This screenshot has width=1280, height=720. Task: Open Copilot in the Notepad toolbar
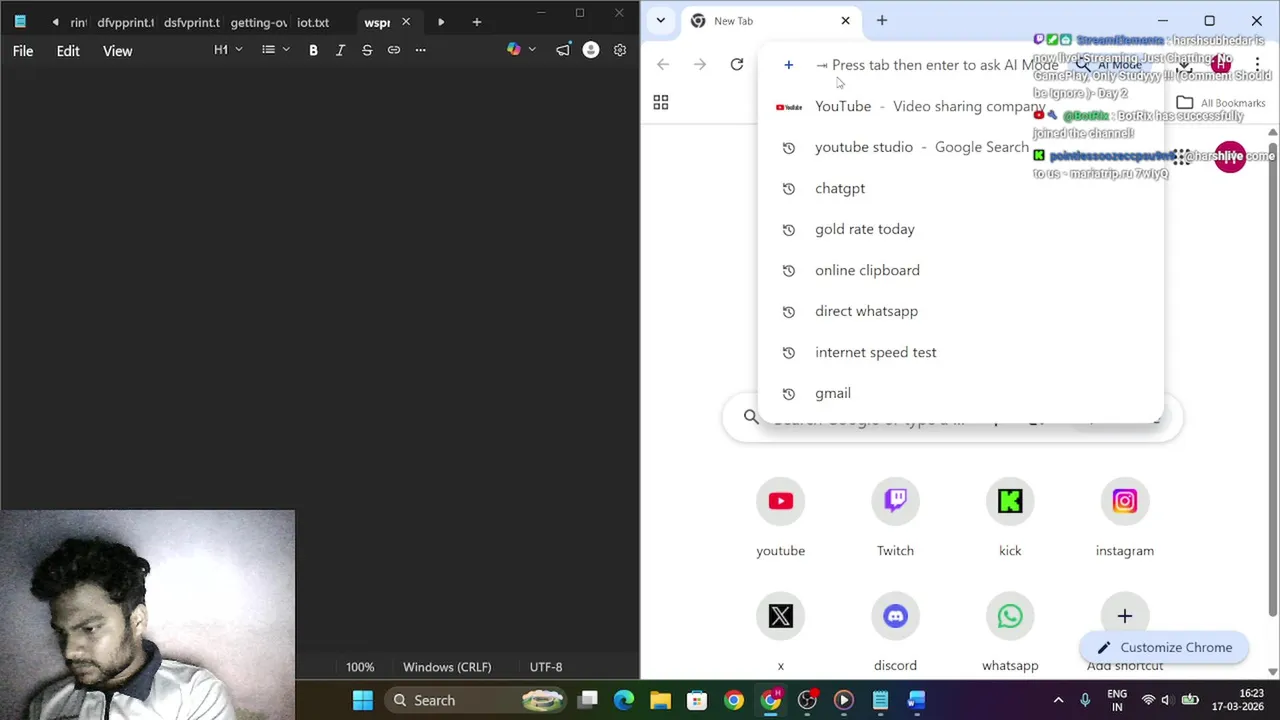click(x=514, y=50)
